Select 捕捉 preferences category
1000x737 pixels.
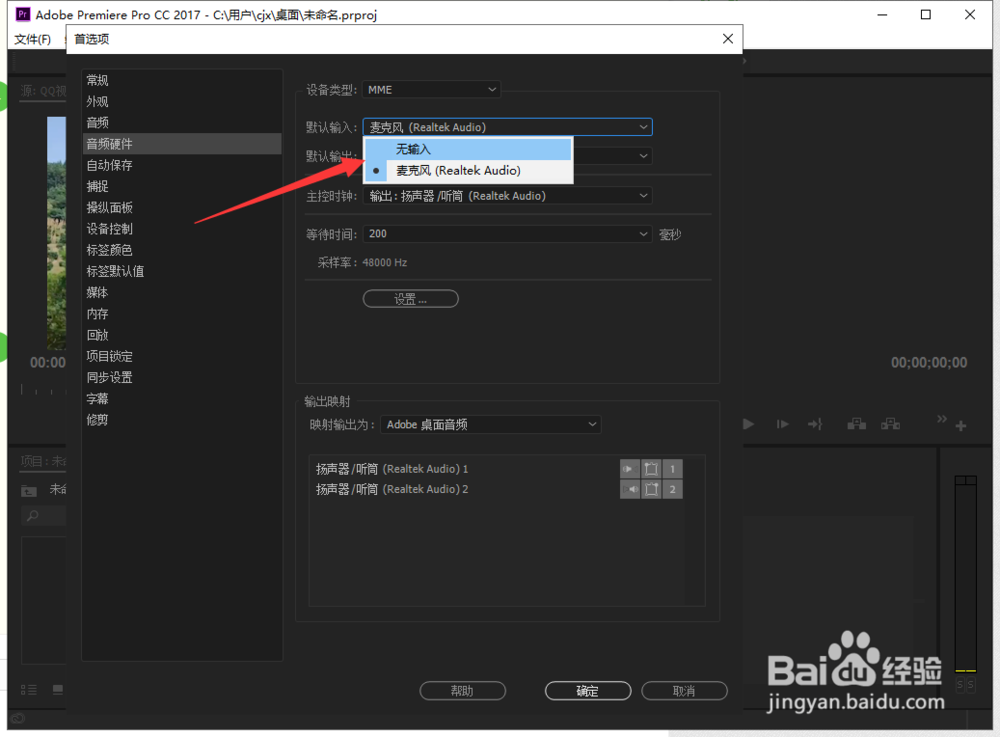(182, 186)
